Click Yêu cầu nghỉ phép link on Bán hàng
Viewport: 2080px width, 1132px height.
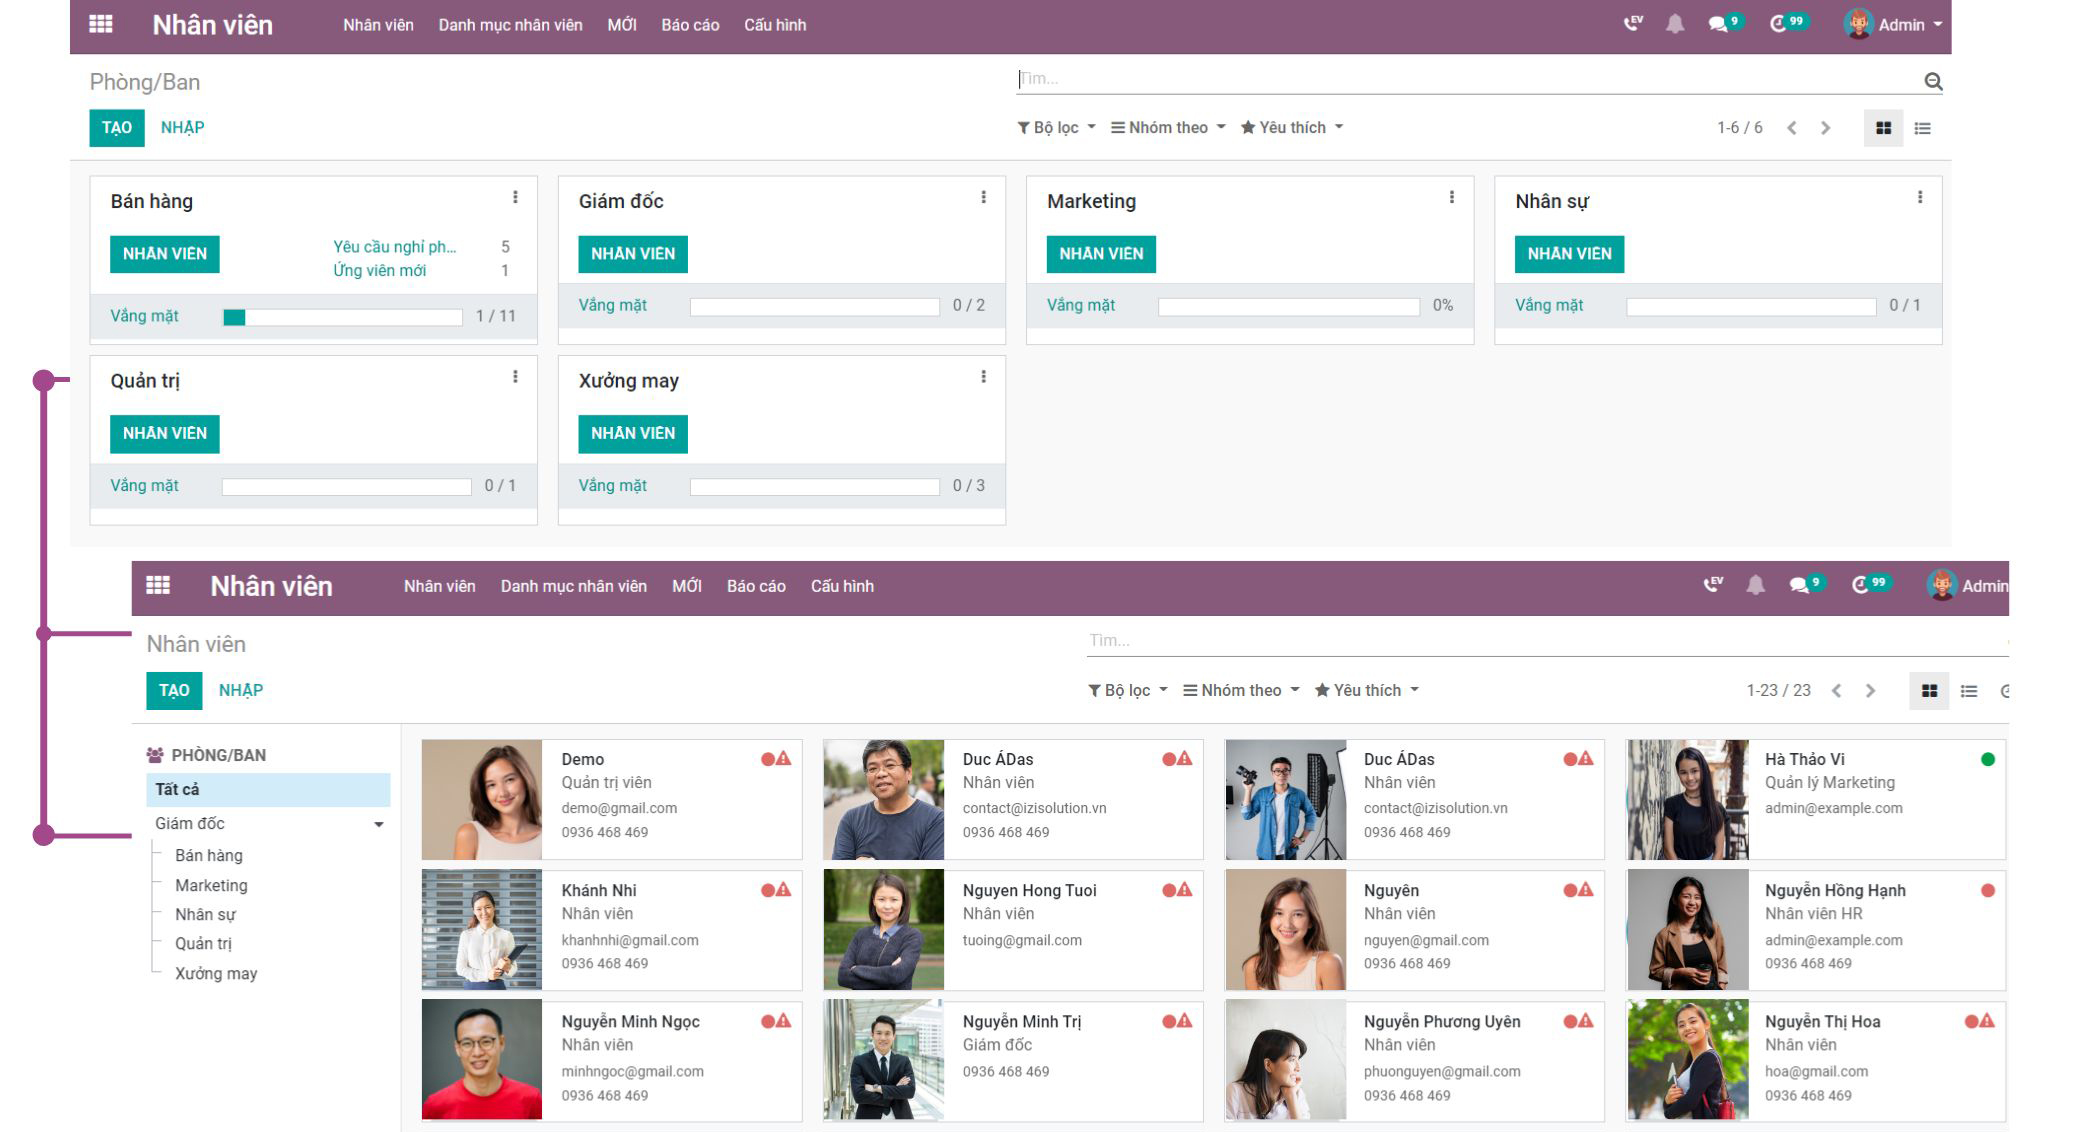pos(394,247)
